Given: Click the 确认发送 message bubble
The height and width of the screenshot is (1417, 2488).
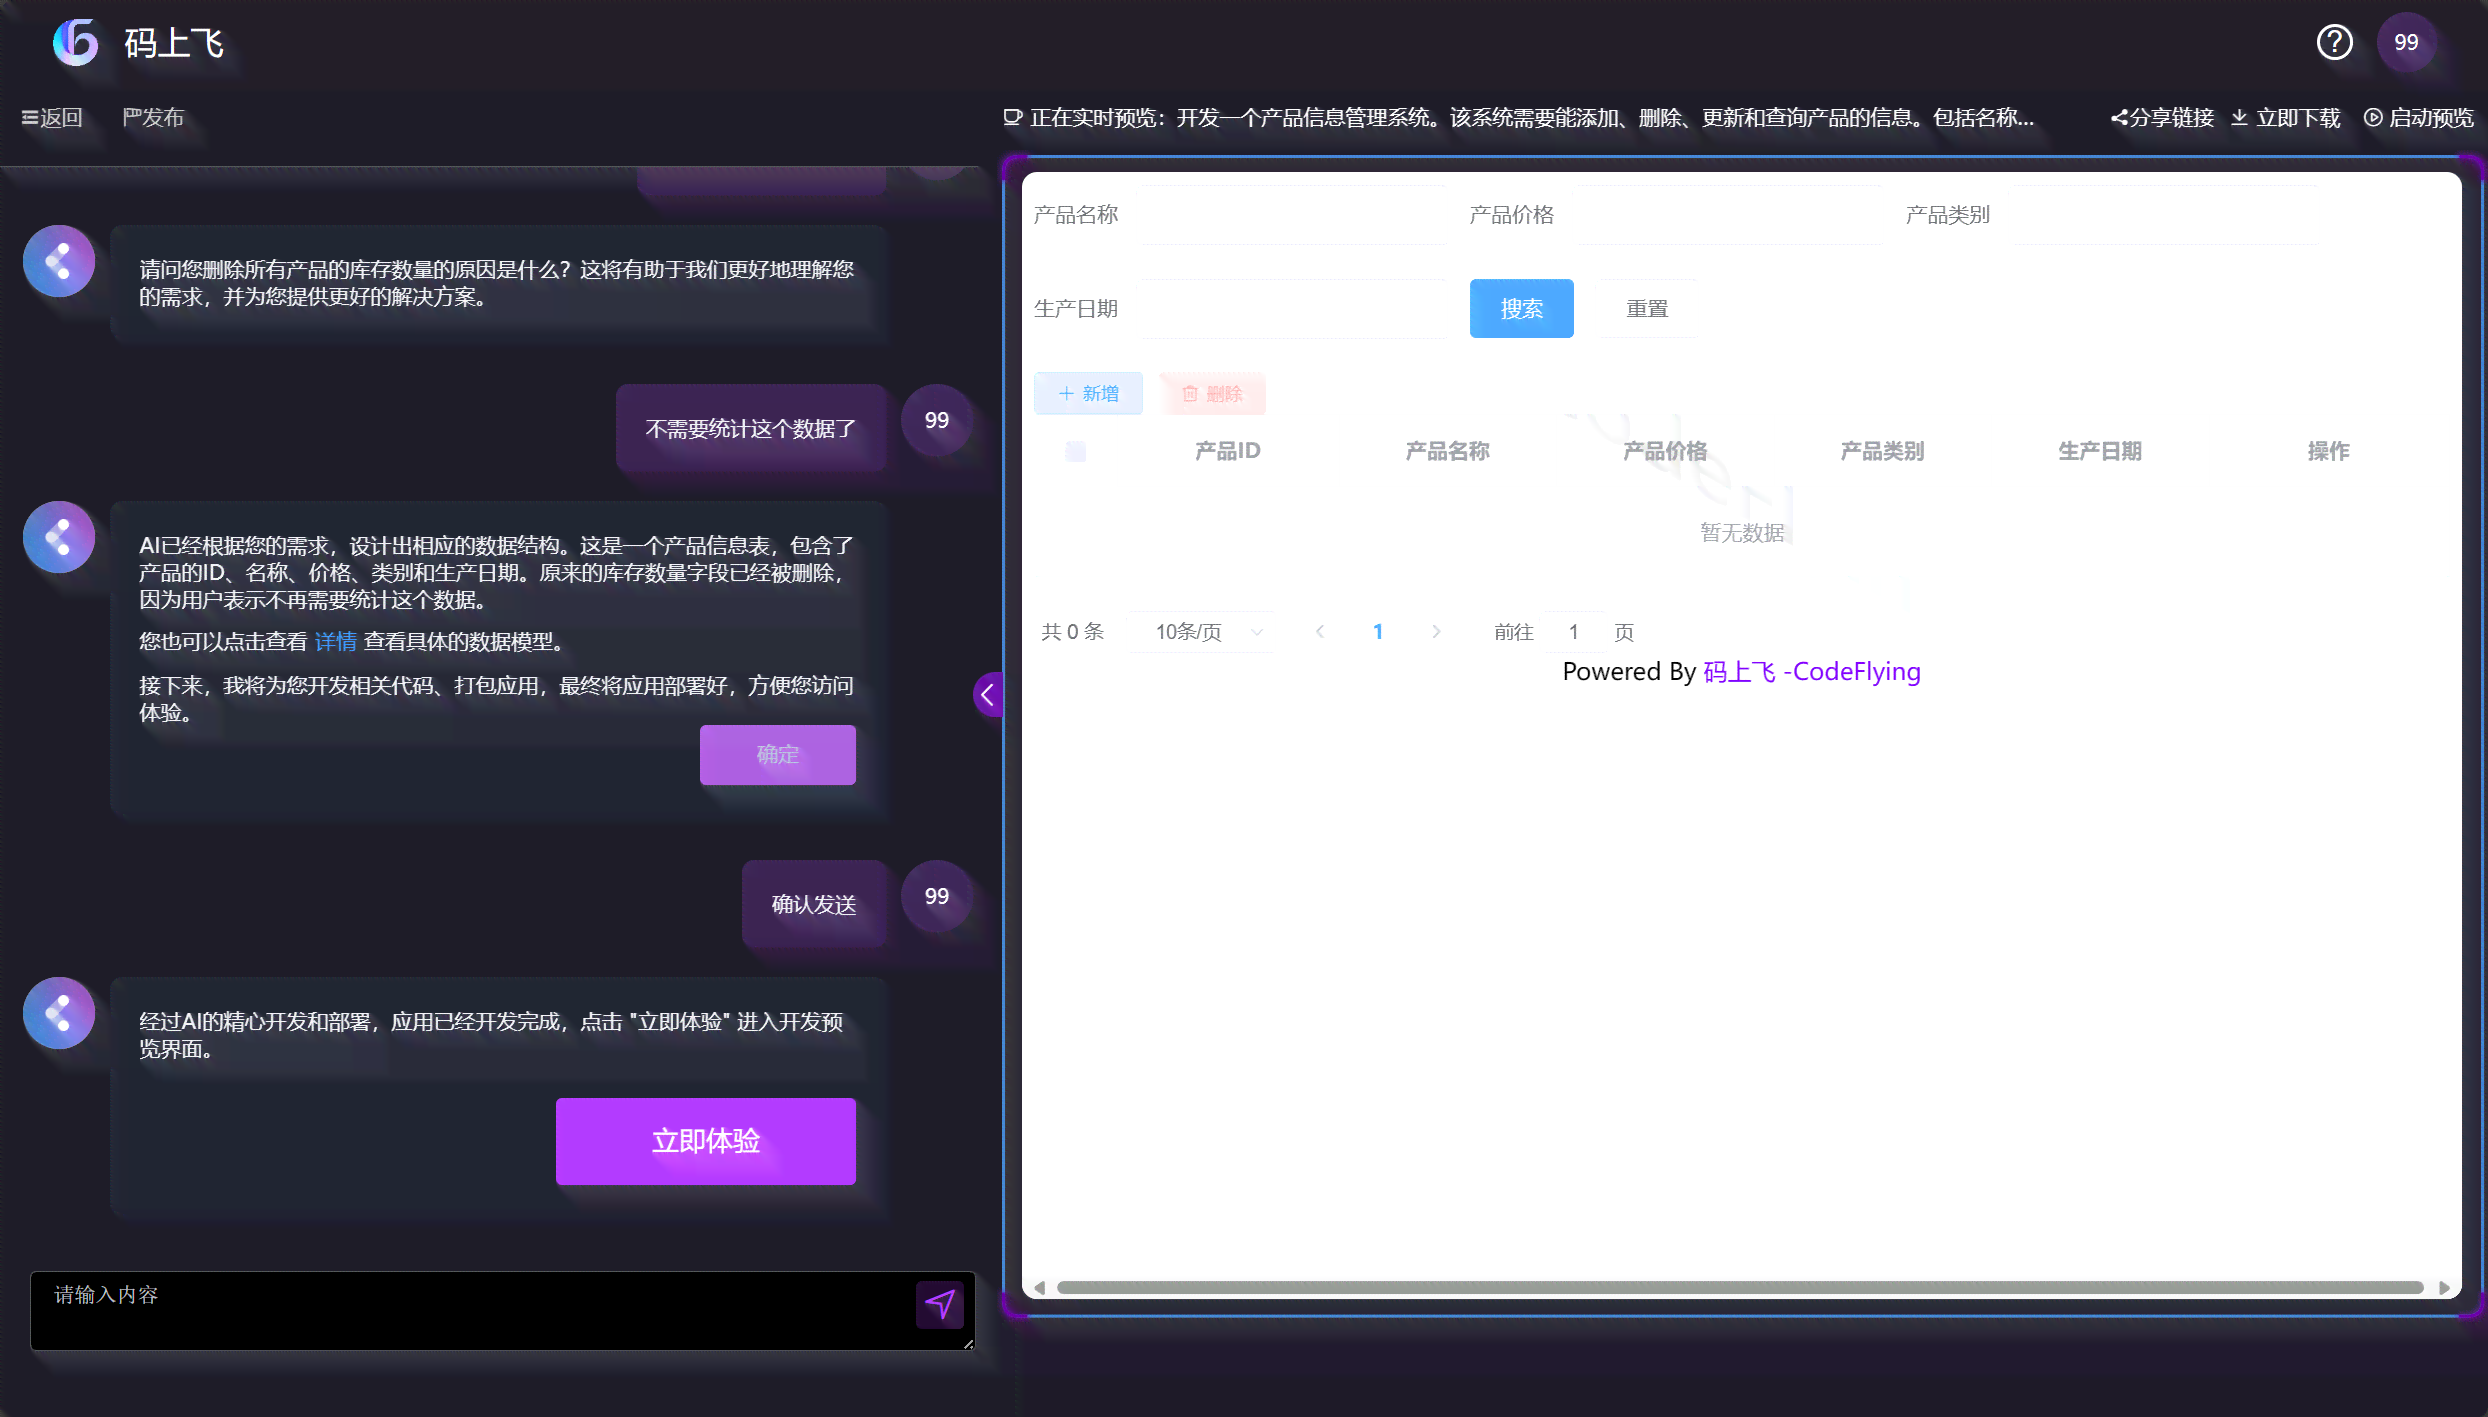Looking at the screenshot, I should coord(813,904).
